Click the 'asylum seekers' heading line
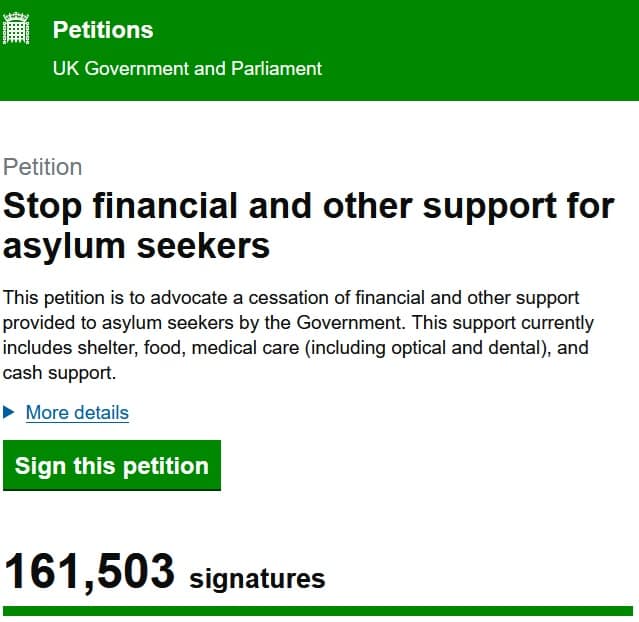The width and height of the screenshot is (639, 622). (x=137, y=245)
